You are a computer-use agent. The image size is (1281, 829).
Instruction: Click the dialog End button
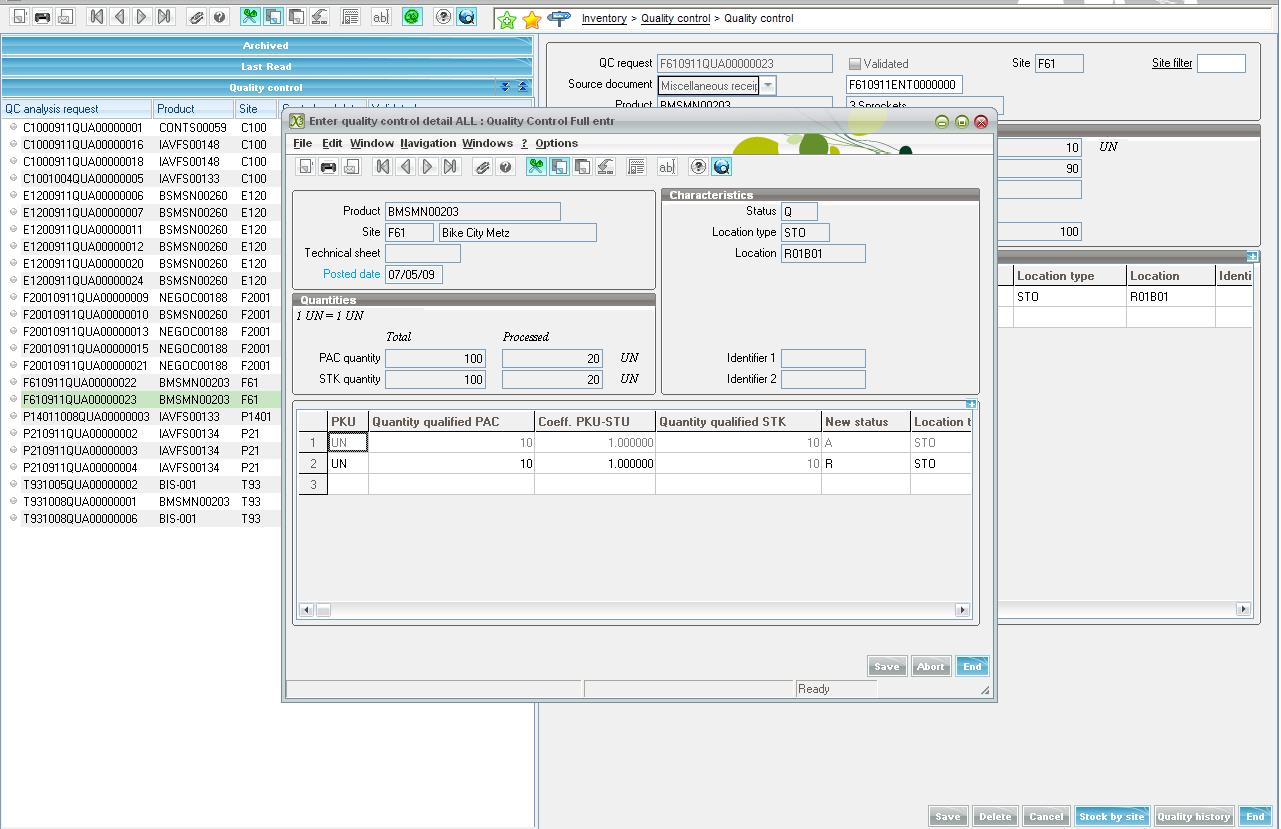(972, 667)
